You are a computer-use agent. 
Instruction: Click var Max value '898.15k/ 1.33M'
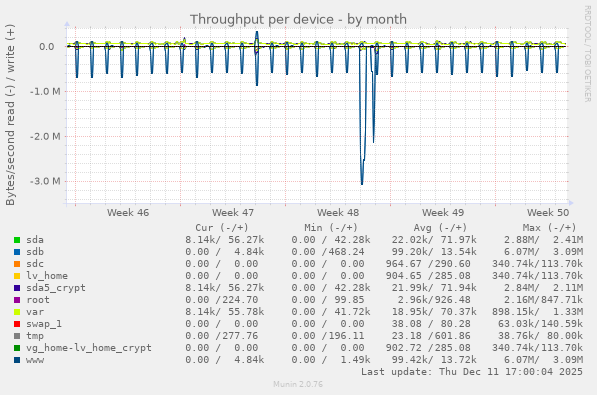[x=537, y=312]
